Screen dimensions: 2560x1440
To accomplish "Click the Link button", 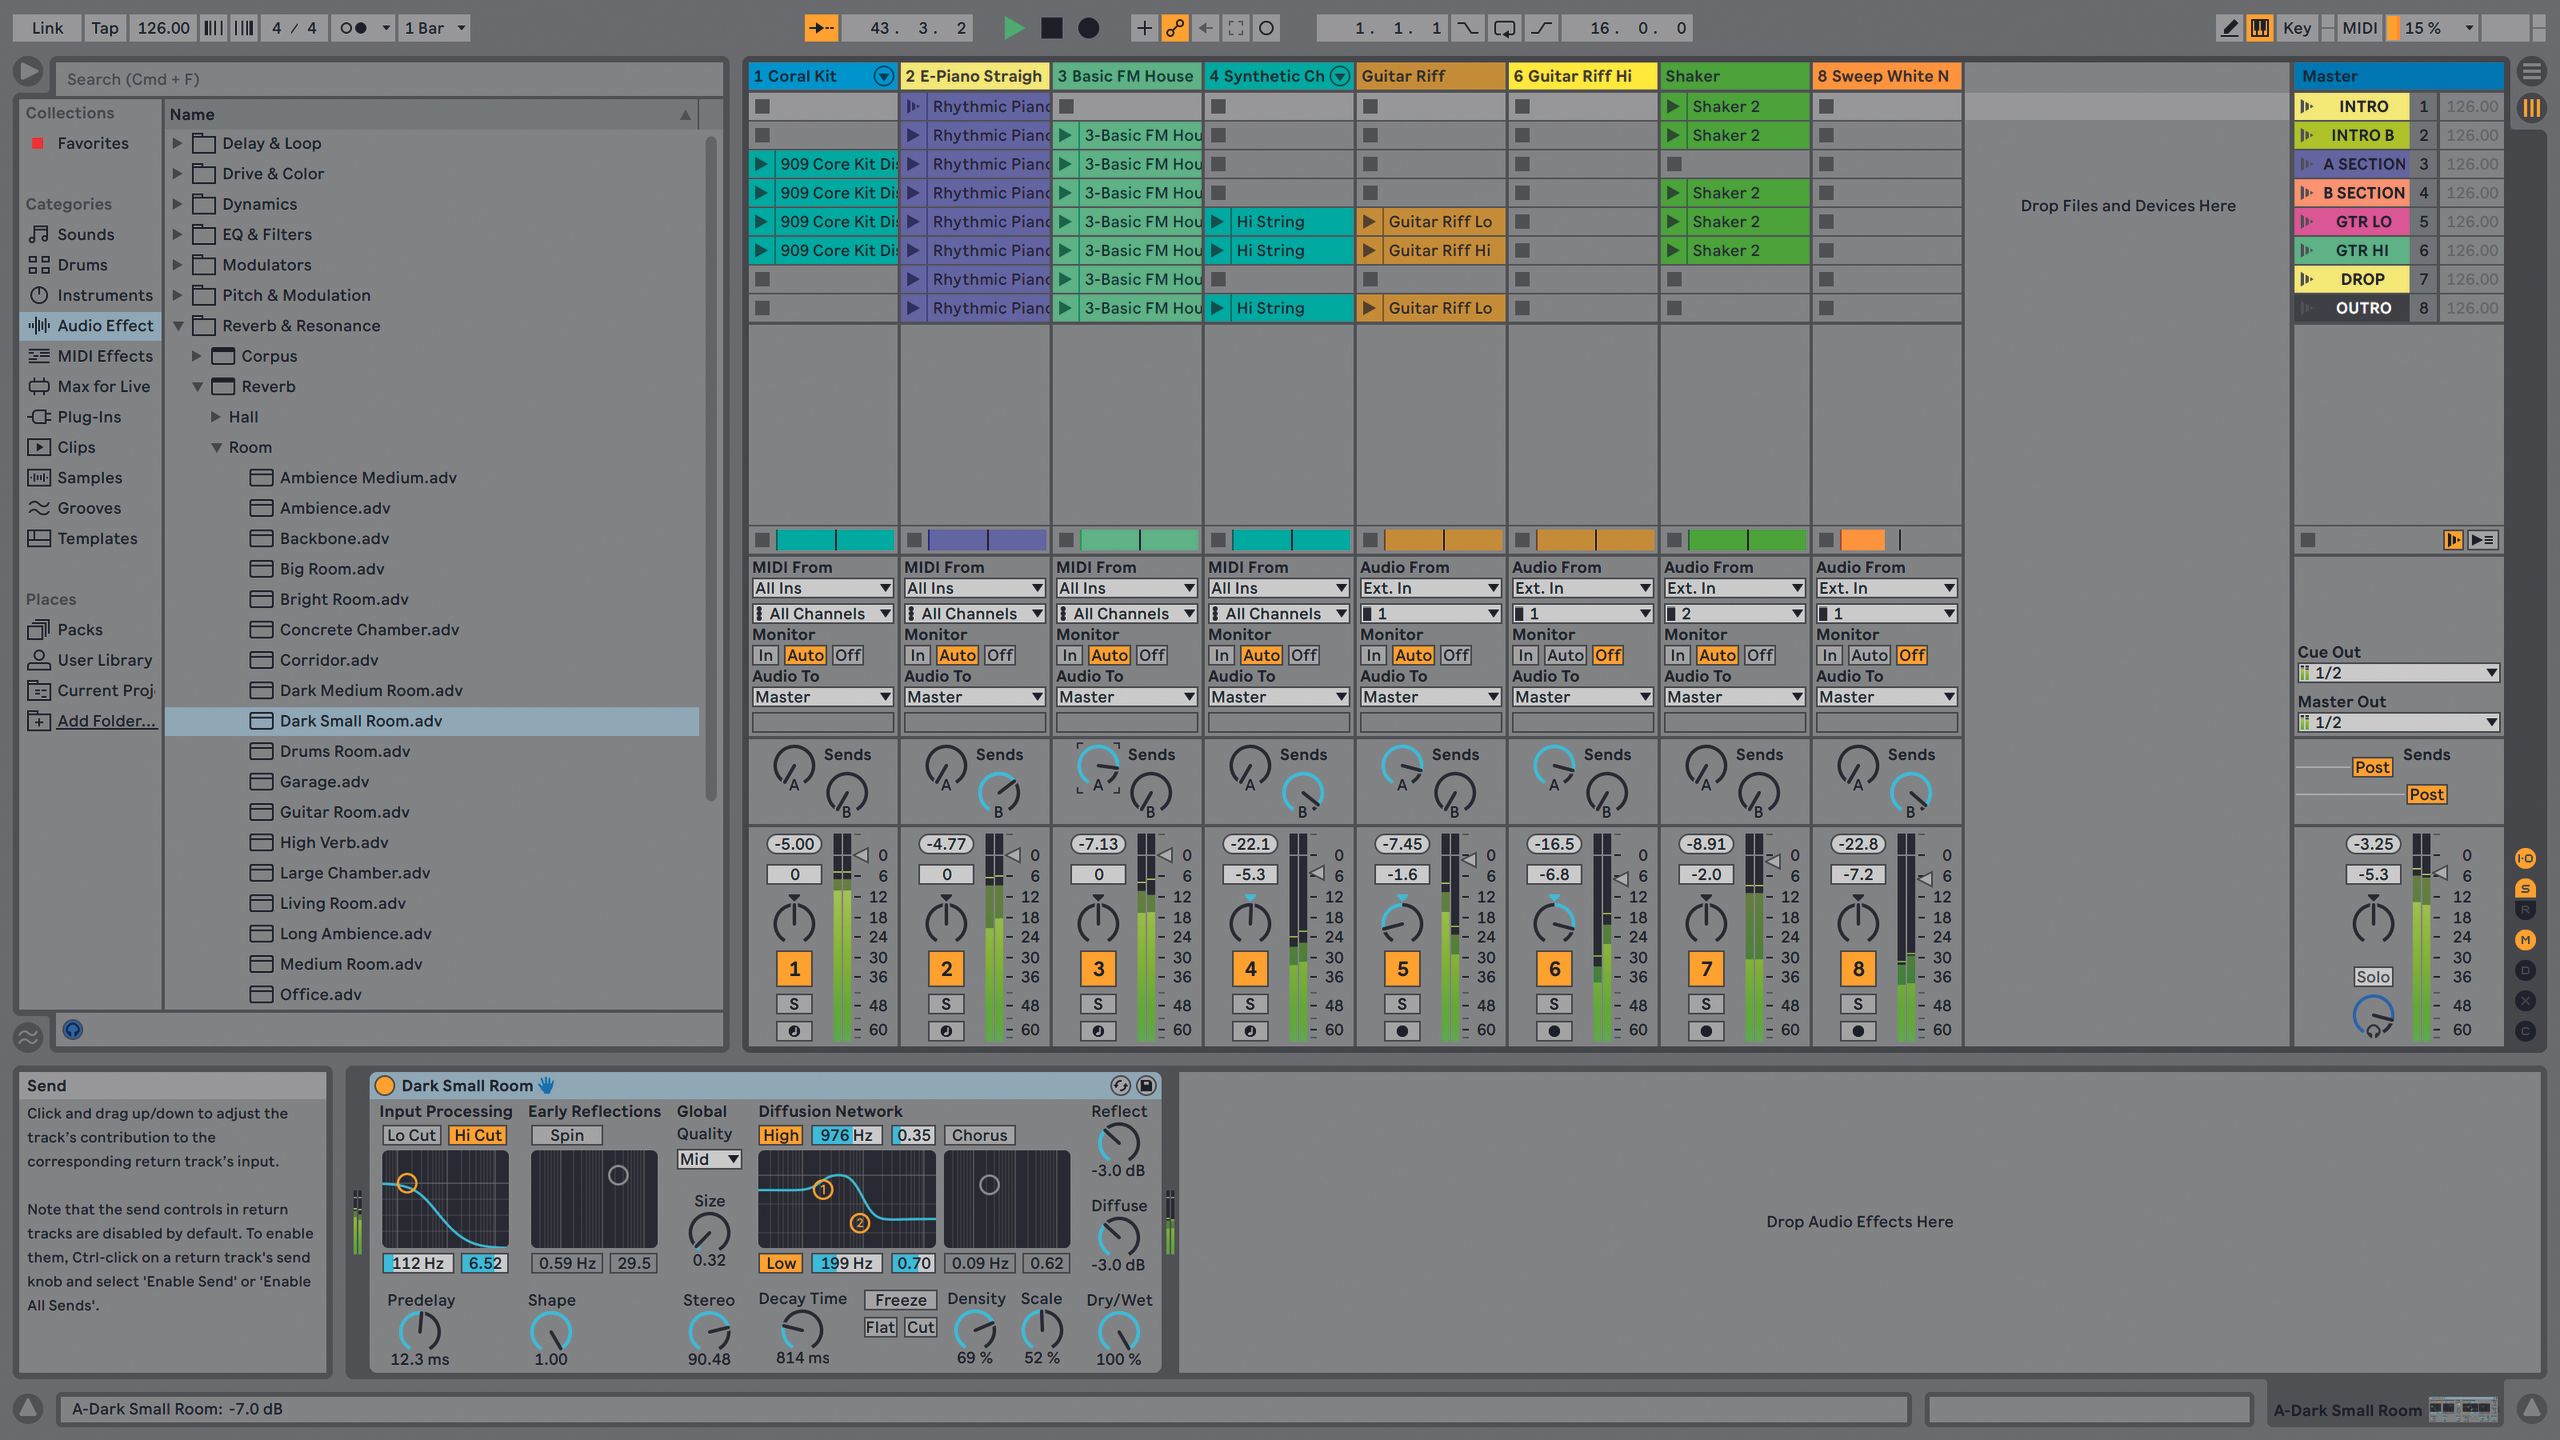I will tap(46, 28).
